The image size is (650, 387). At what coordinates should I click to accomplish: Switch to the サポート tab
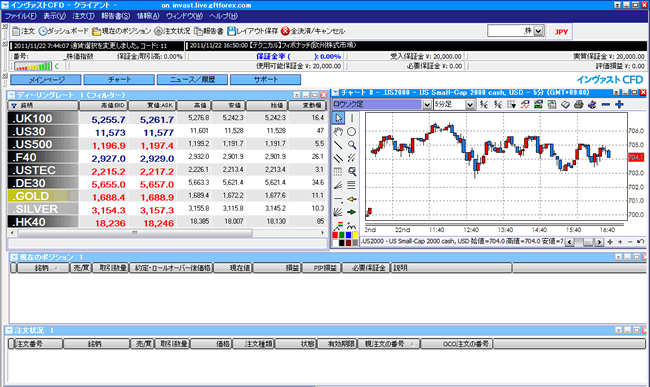click(x=265, y=80)
